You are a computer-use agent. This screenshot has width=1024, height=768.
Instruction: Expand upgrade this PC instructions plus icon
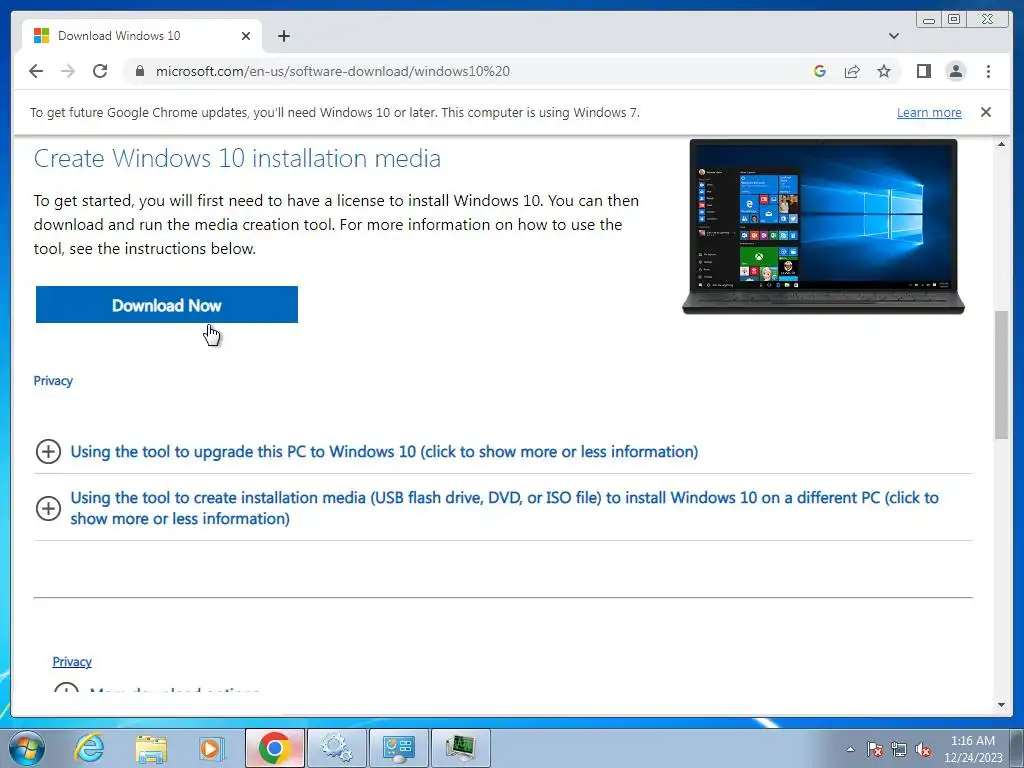point(48,451)
